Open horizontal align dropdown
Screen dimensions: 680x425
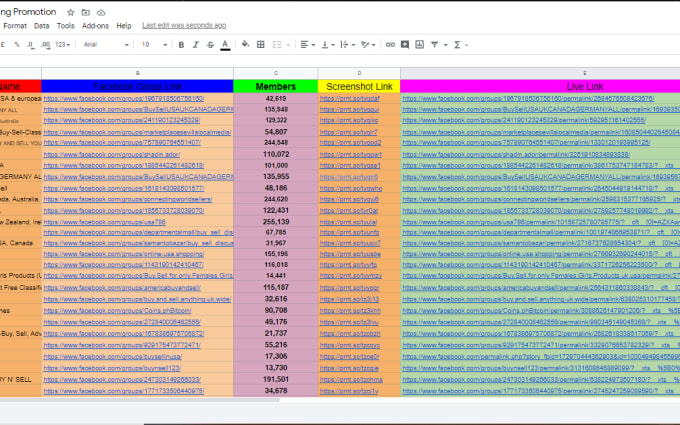point(307,44)
